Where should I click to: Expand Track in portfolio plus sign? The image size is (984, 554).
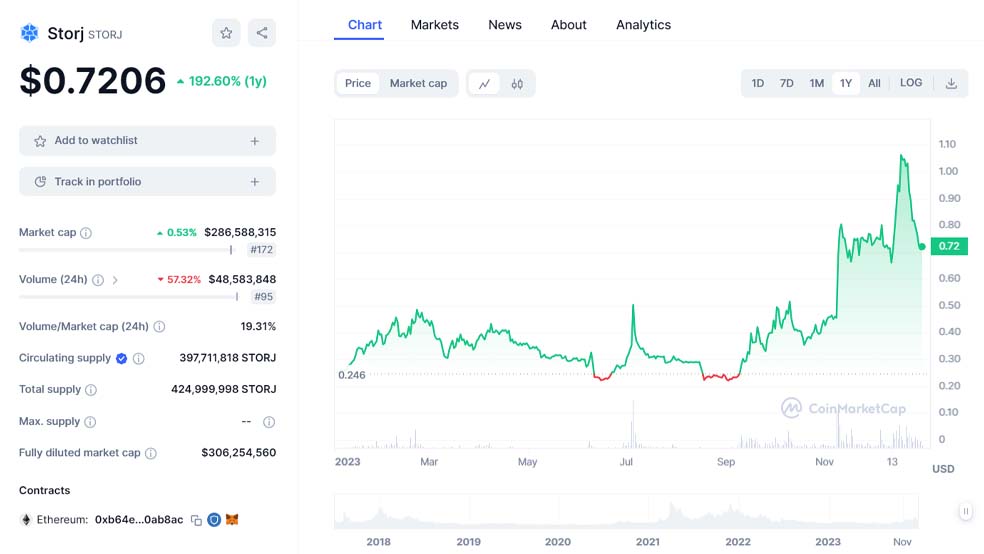(x=255, y=182)
